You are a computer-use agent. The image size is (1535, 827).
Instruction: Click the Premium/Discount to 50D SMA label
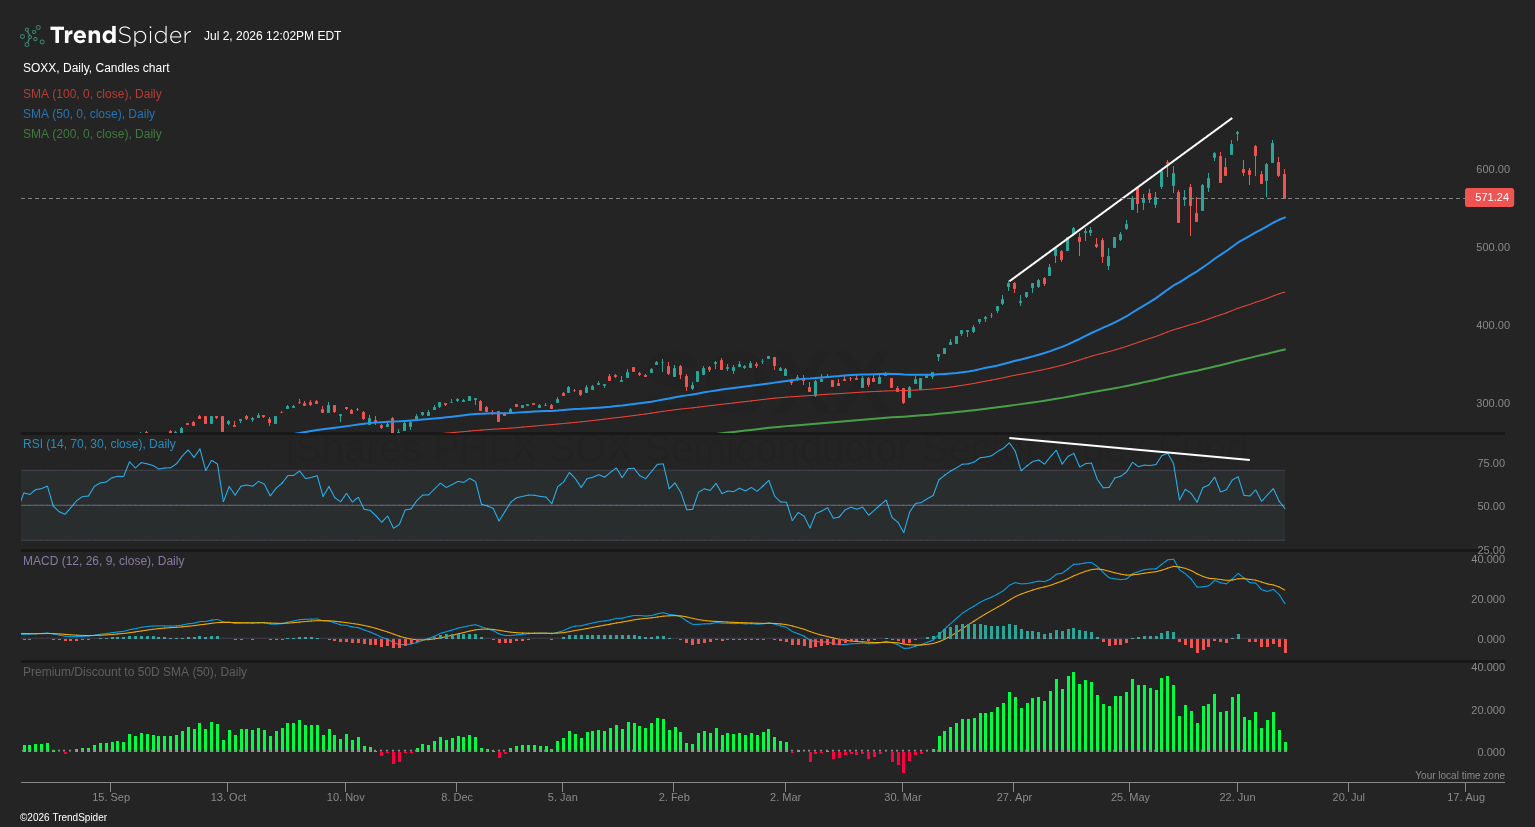[x=135, y=672]
